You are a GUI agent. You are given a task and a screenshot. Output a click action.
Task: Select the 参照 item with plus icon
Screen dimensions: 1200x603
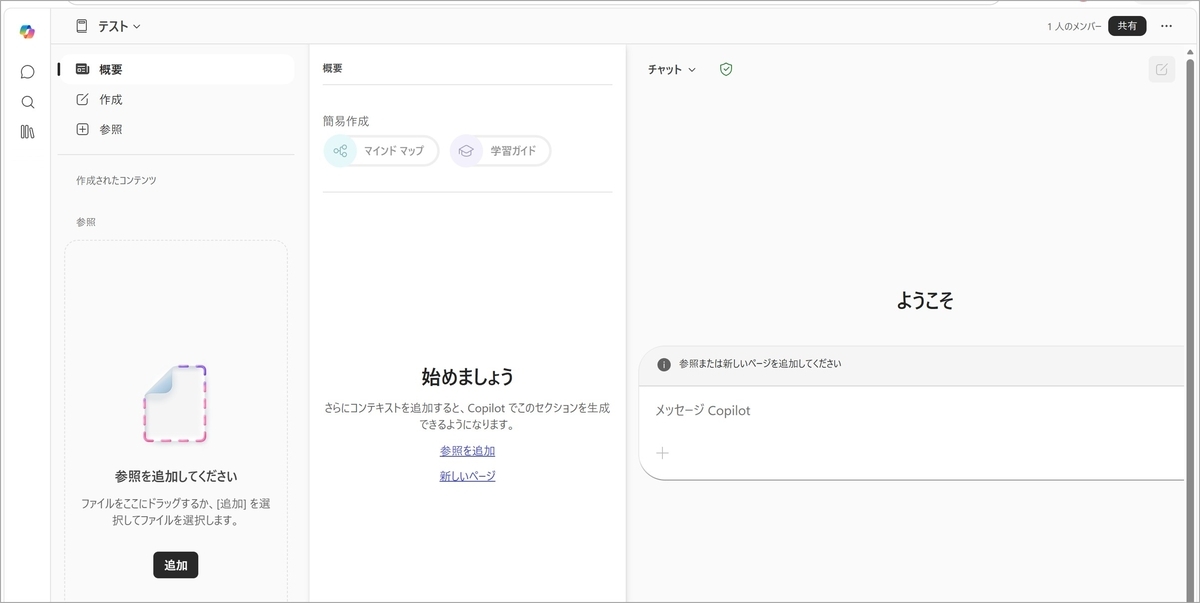[x=176, y=129]
